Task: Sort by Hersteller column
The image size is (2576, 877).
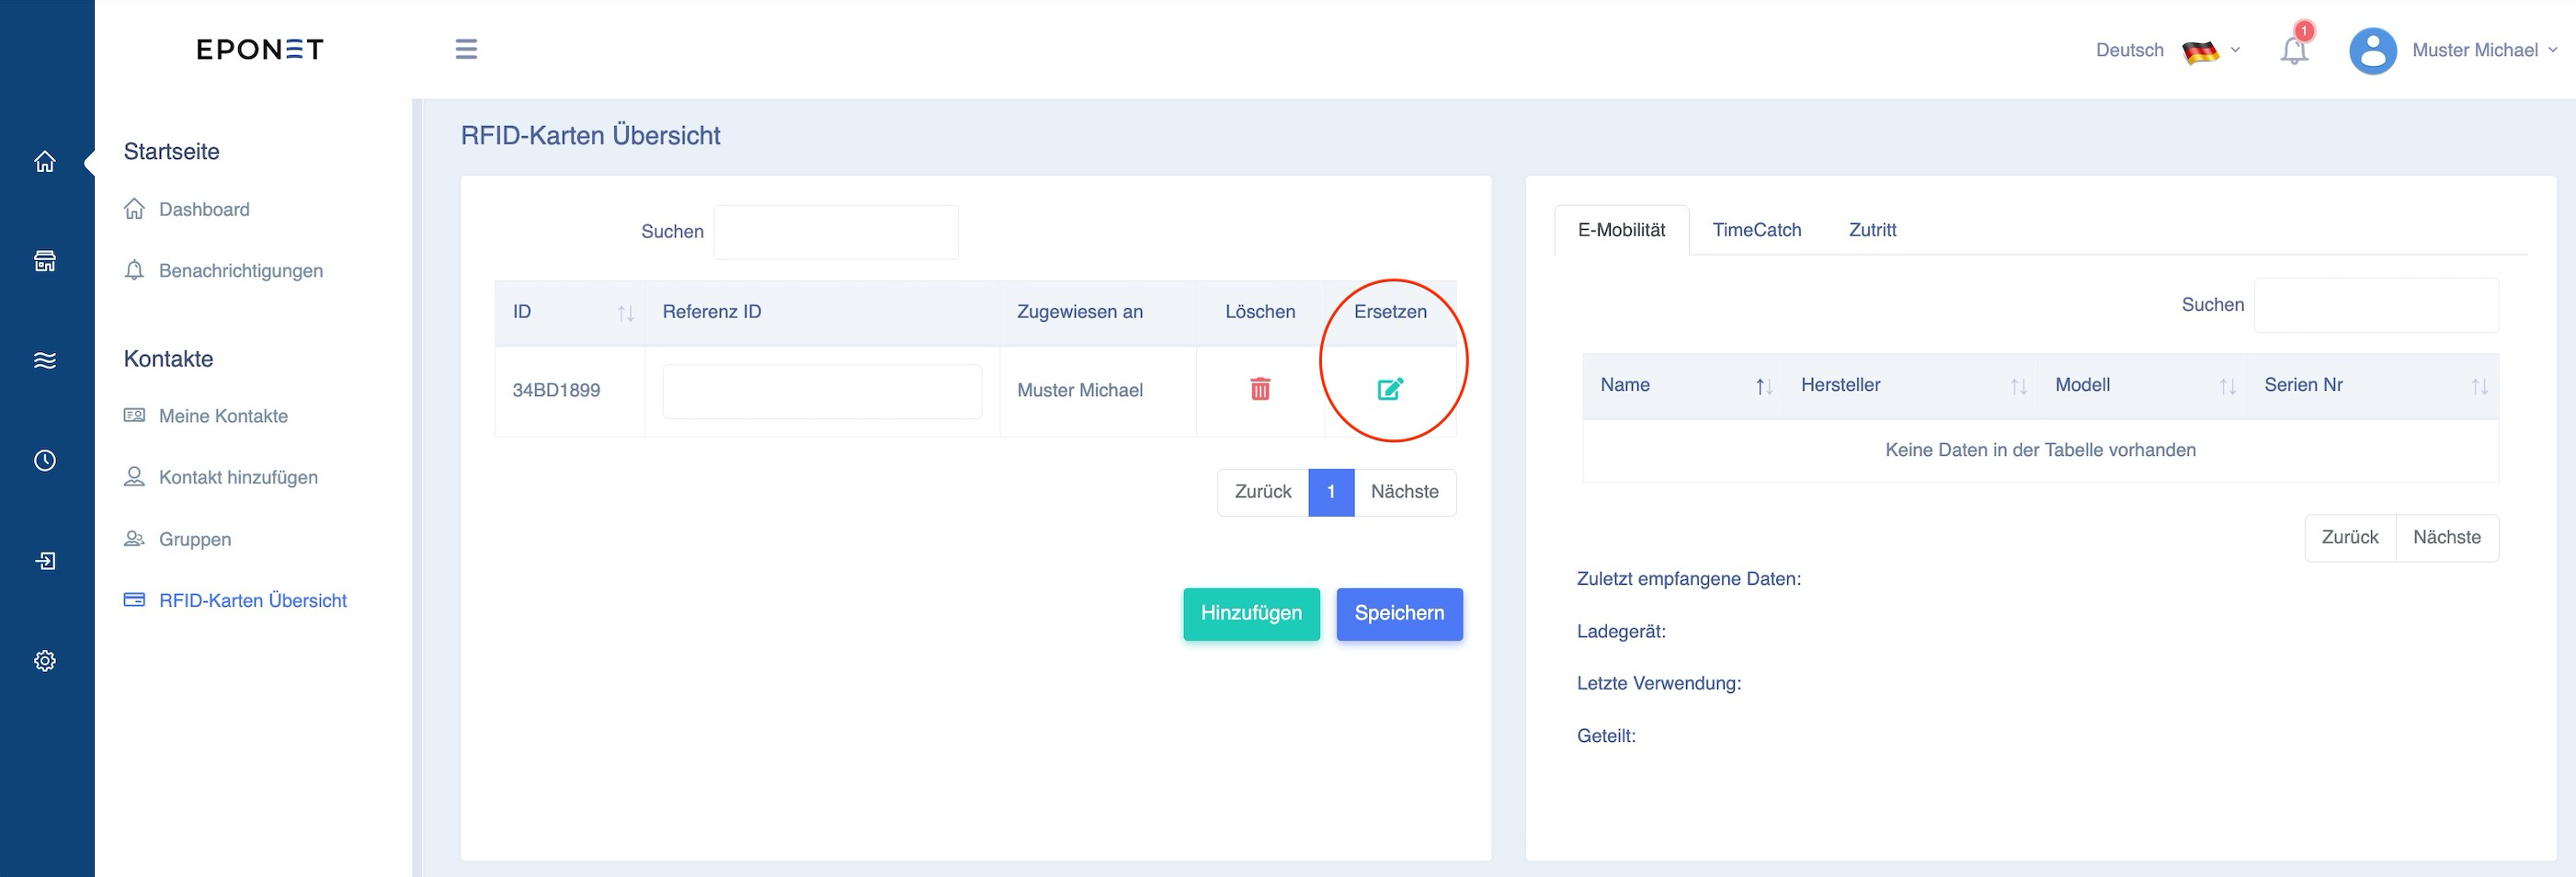Action: pos(1911,385)
